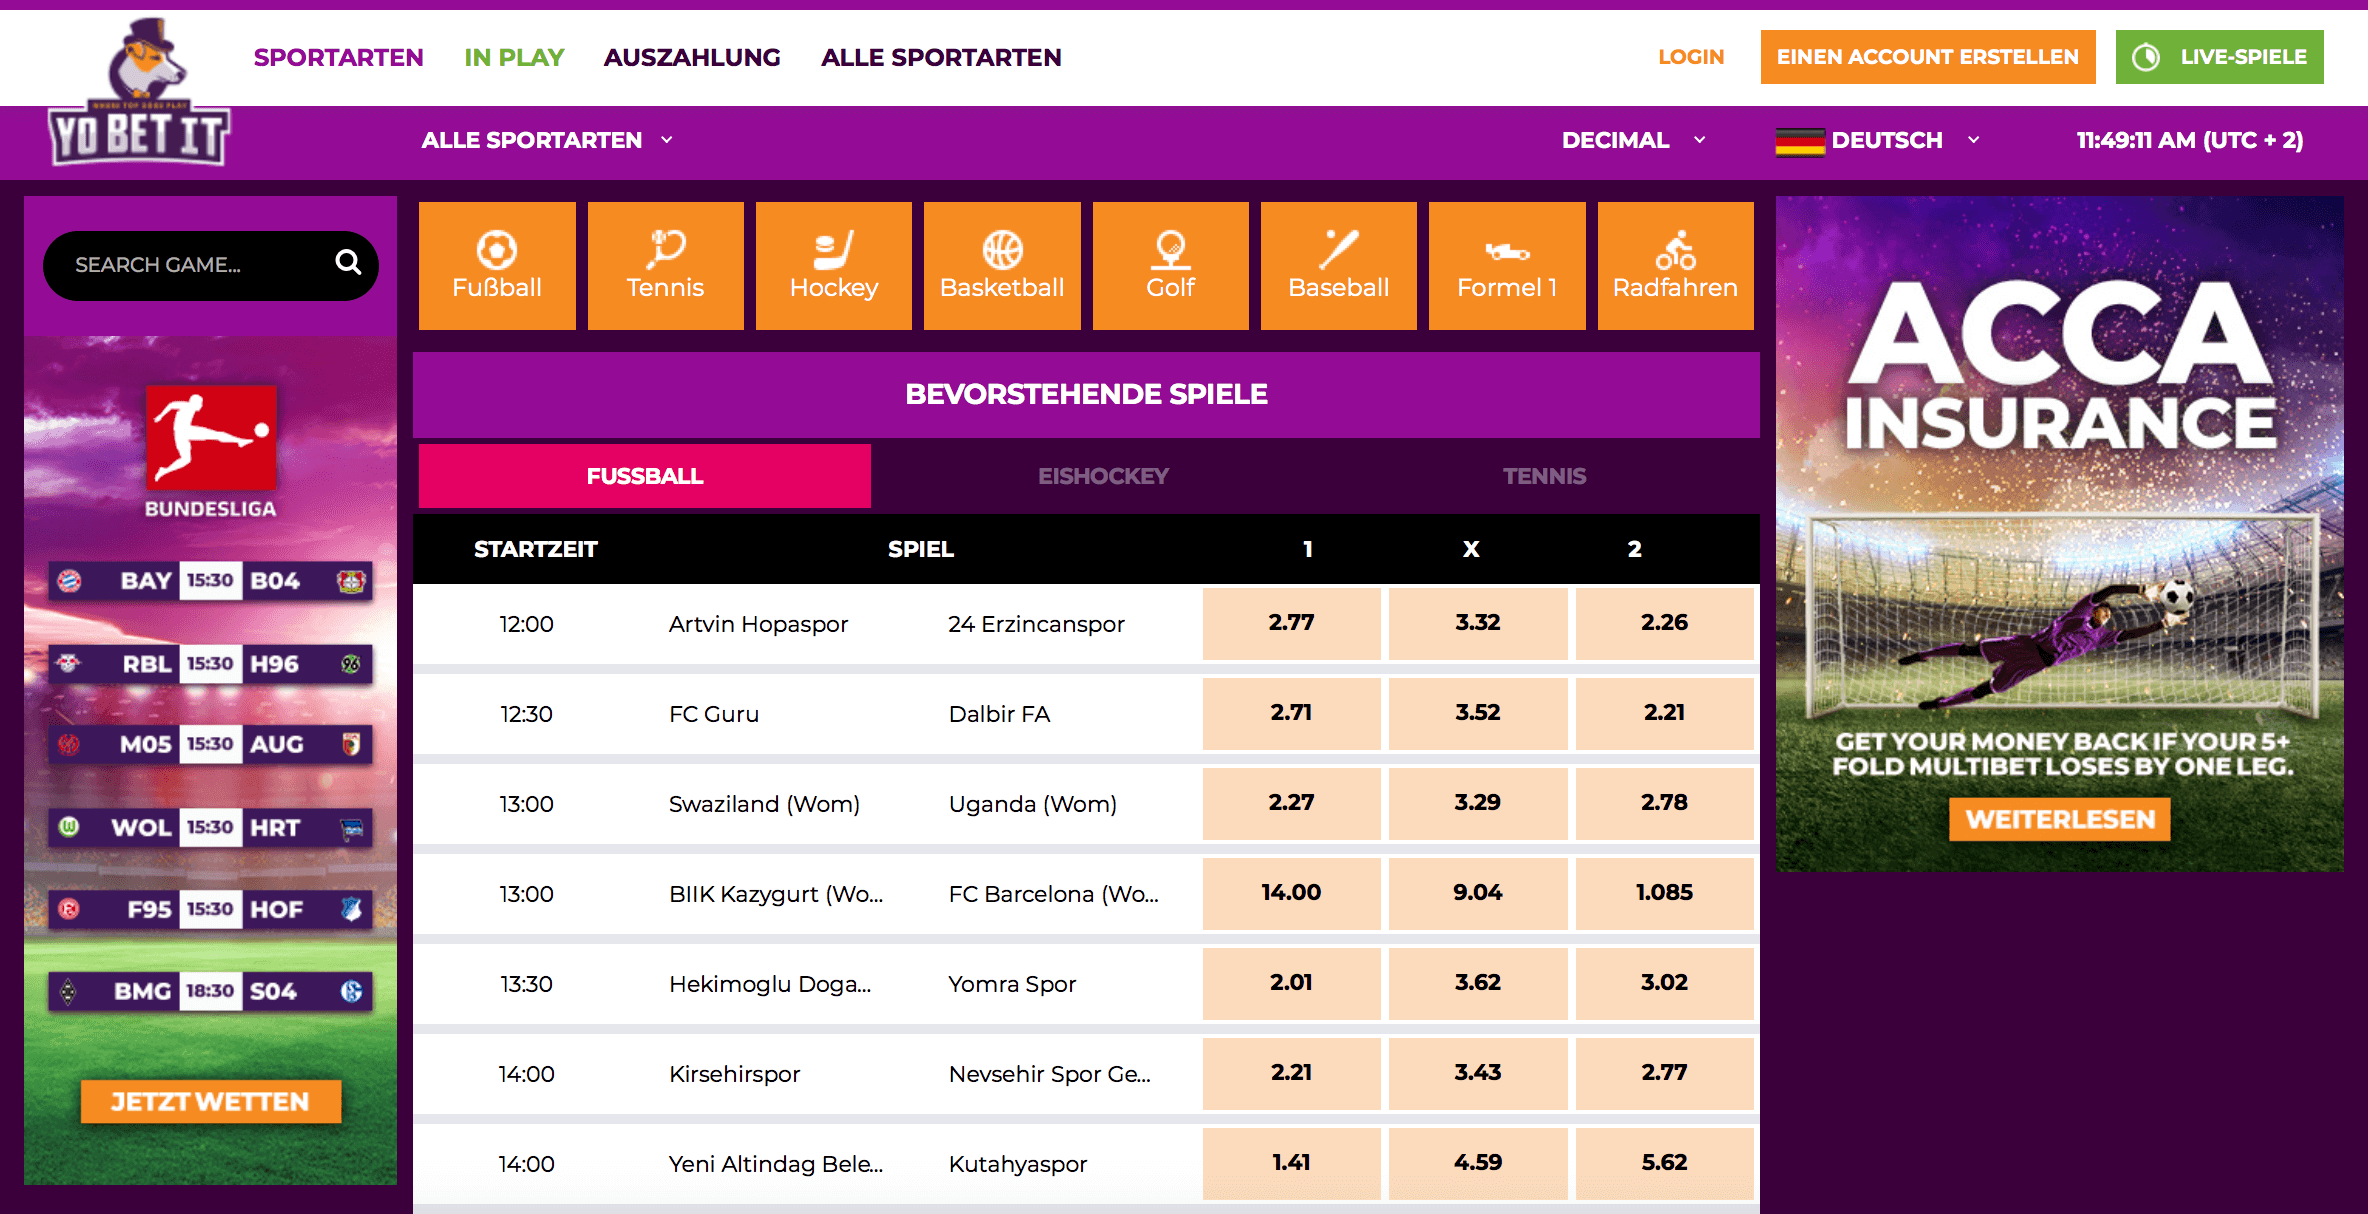Click the Schalke S04 crest

point(351,991)
